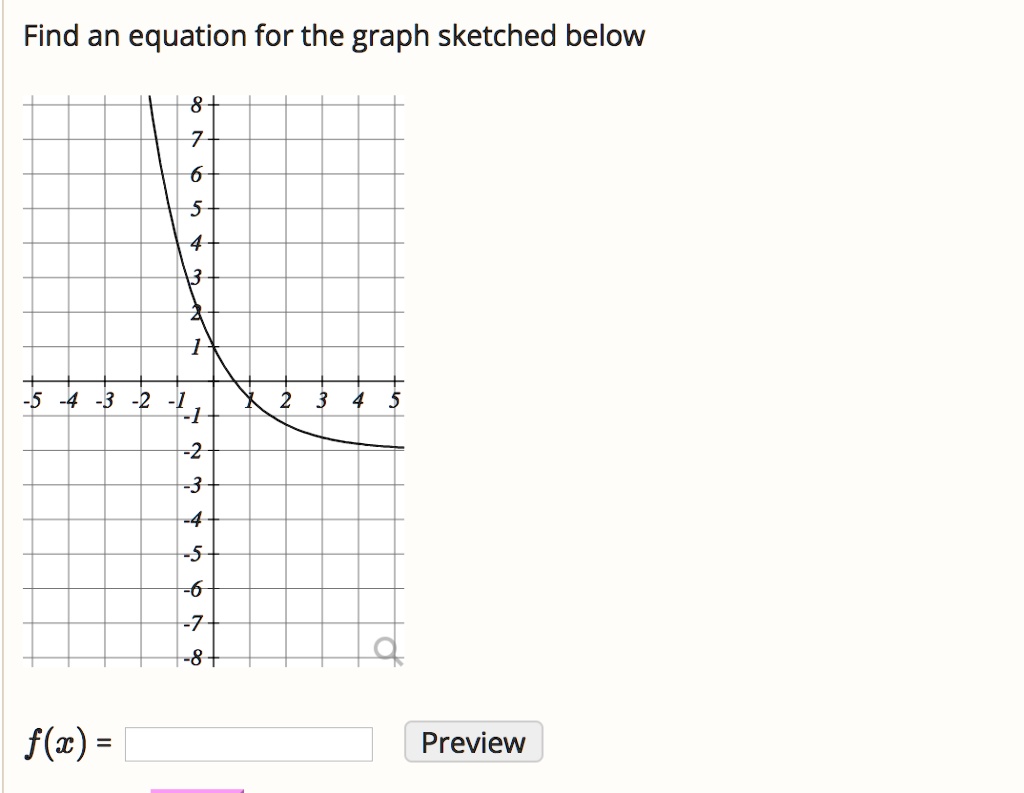1024x793 pixels.
Task: Click the y-axis label -8 at the bottom
Action: pos(194,658)
